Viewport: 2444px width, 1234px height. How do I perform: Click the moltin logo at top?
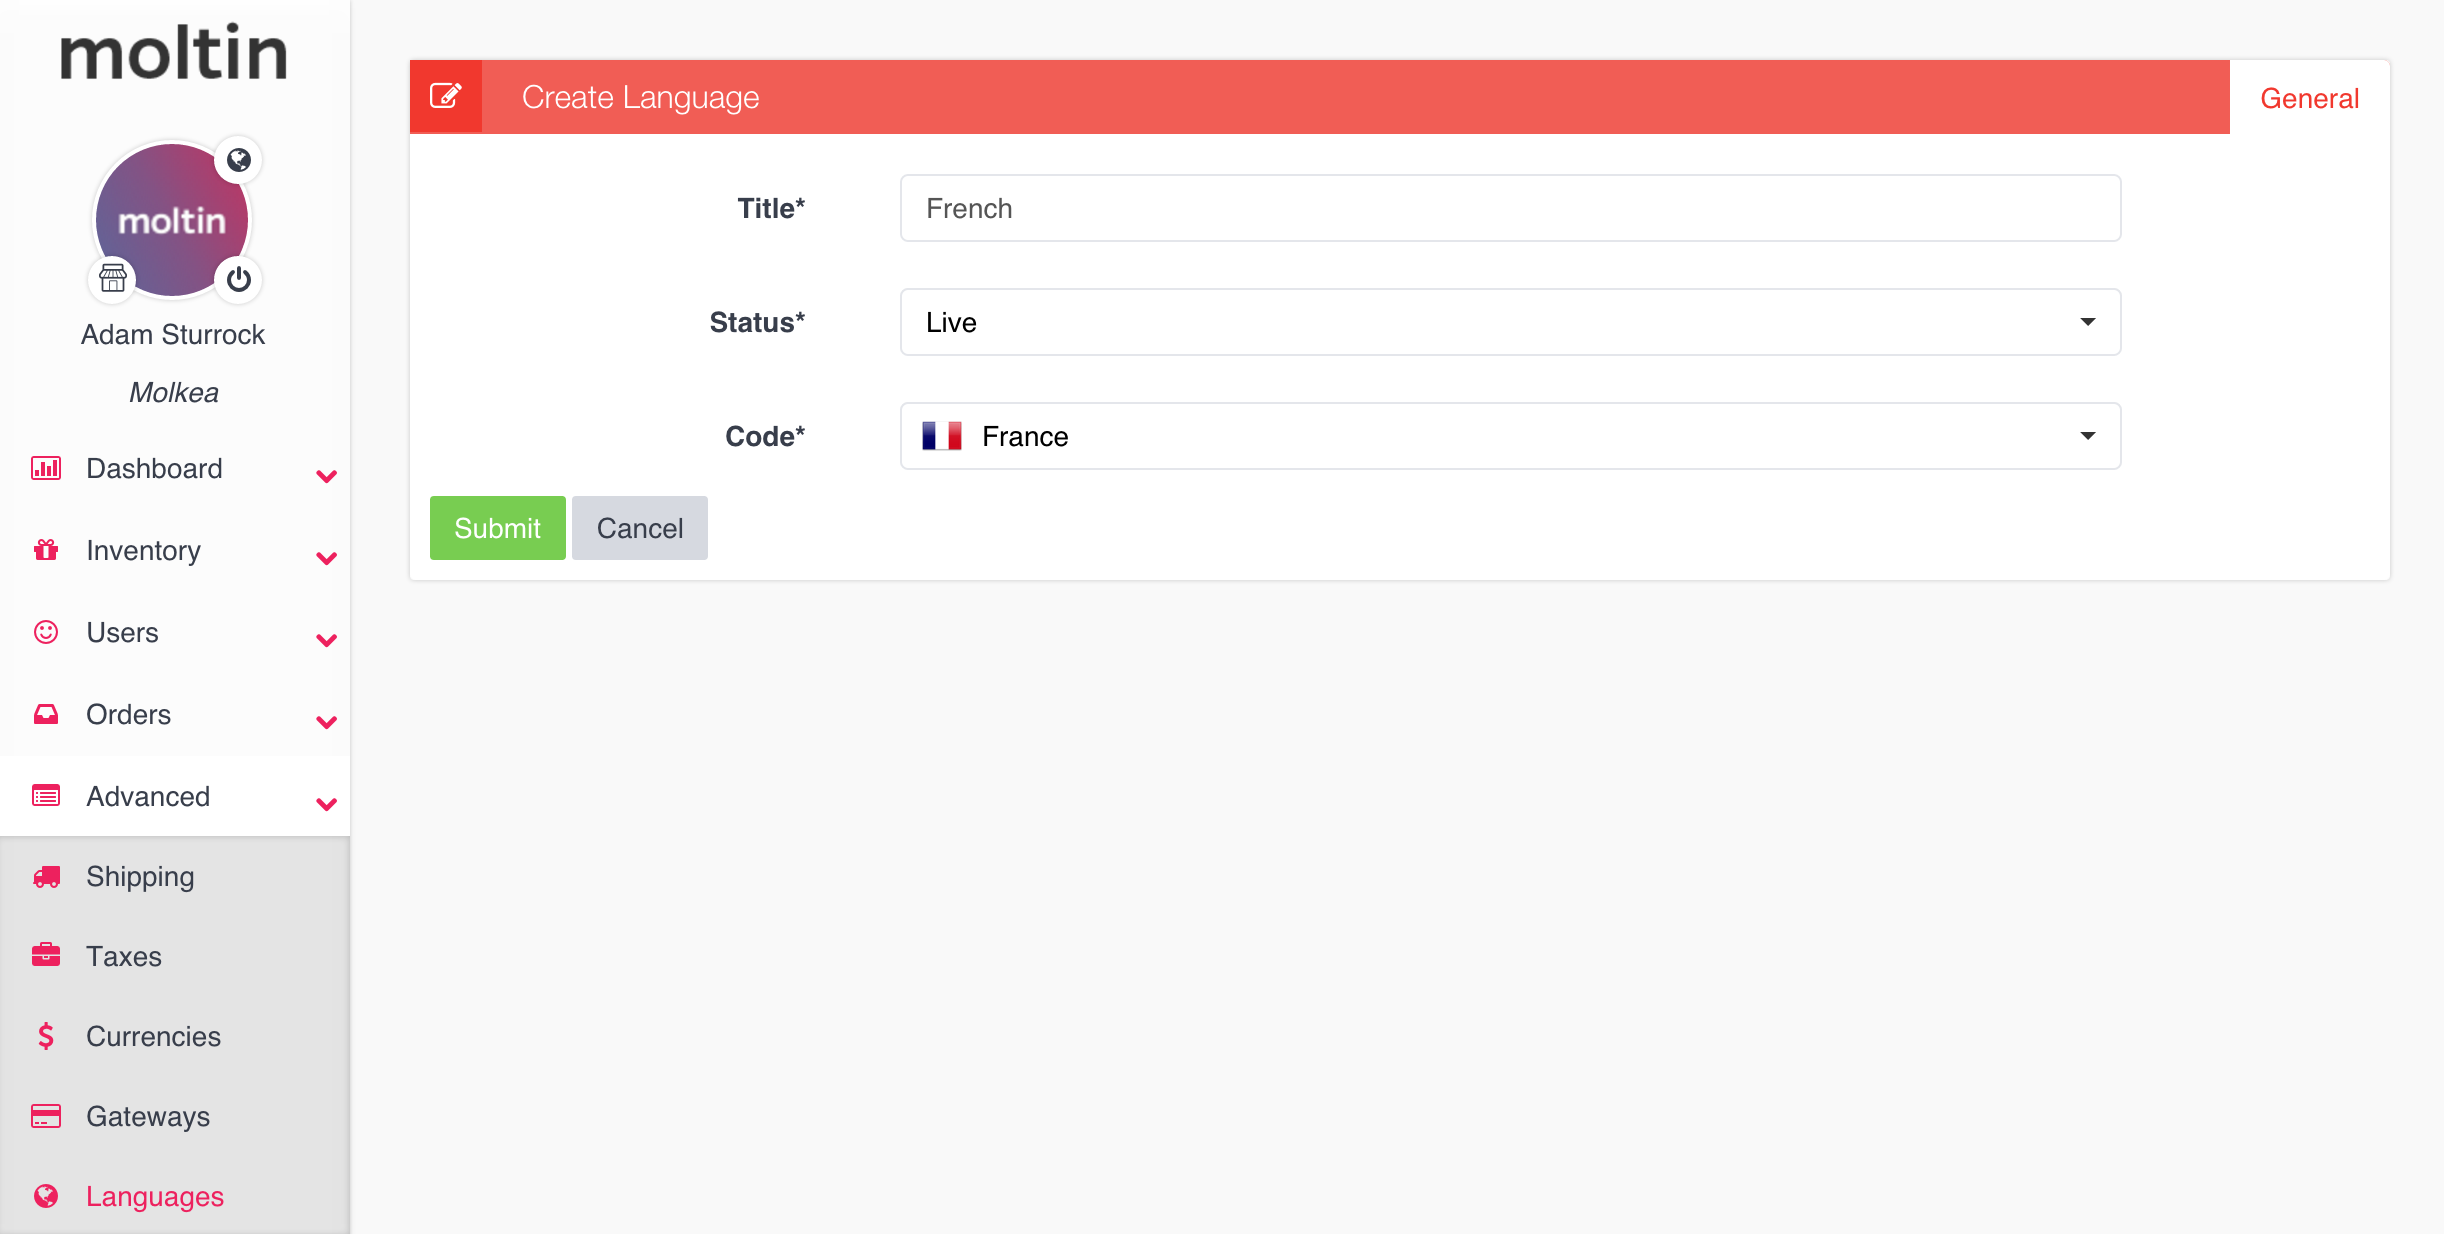click(x=174, y=53)
